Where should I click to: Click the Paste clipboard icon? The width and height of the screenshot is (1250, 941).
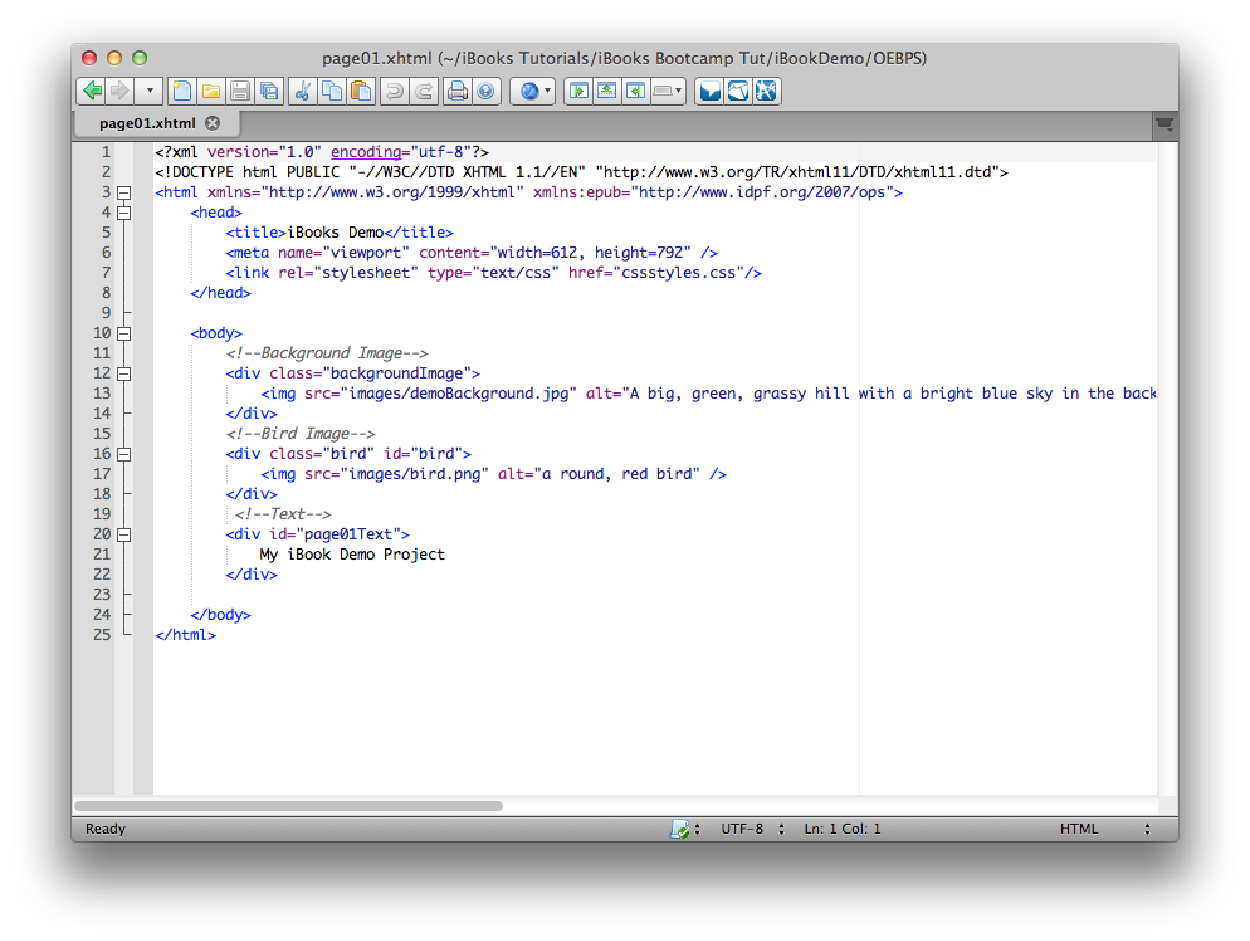point(361,91)
